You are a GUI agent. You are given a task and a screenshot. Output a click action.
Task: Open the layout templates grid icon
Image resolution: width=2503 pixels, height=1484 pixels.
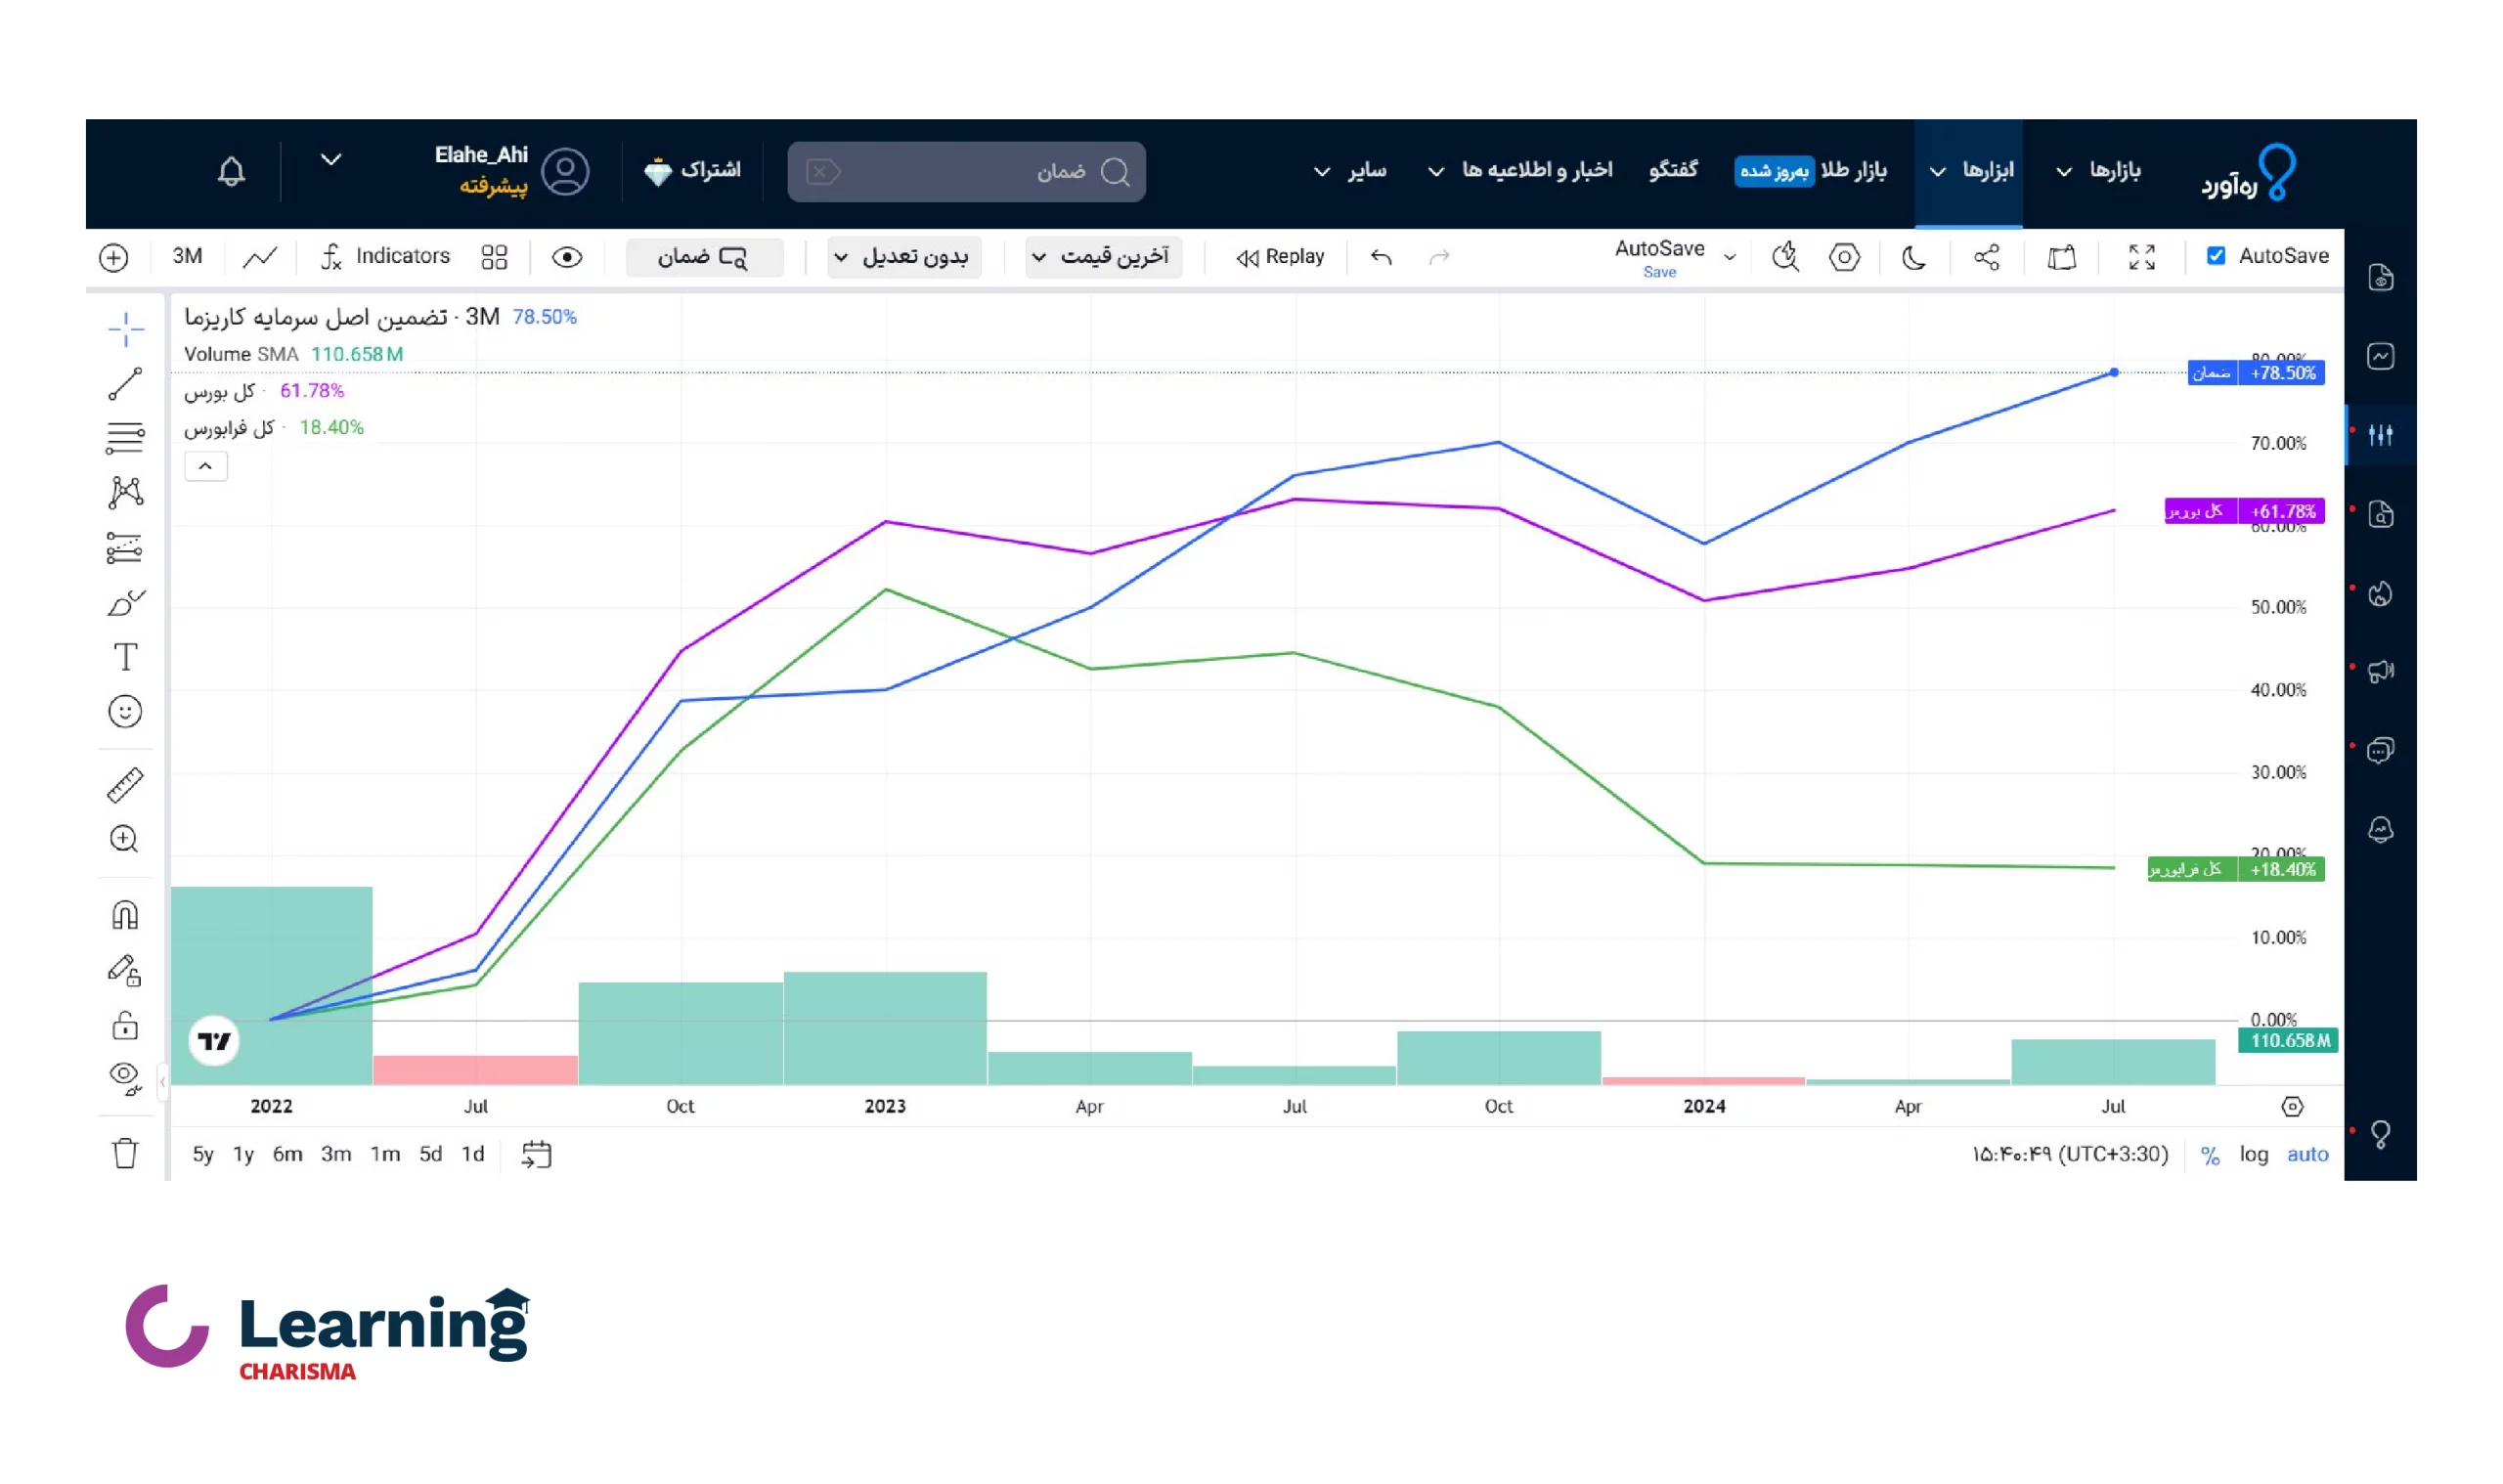[494, 257]
